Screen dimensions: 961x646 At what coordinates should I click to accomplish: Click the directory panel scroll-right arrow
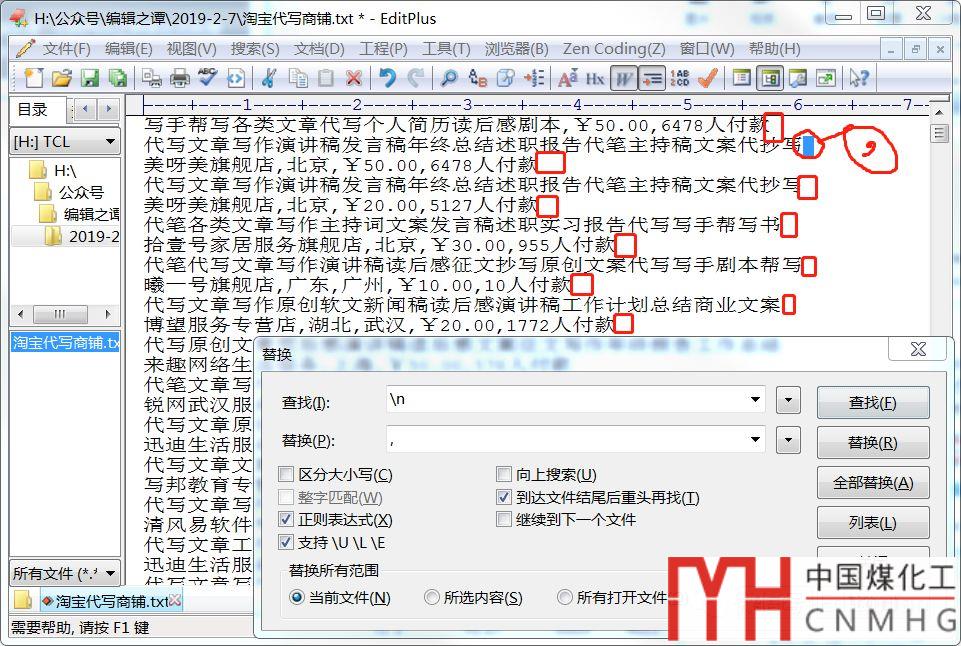[108, 314]
